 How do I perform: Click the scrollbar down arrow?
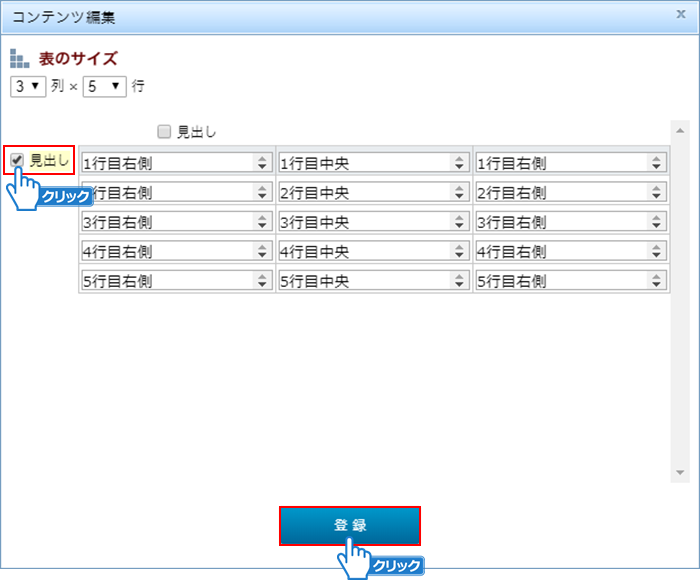(681, 471)
